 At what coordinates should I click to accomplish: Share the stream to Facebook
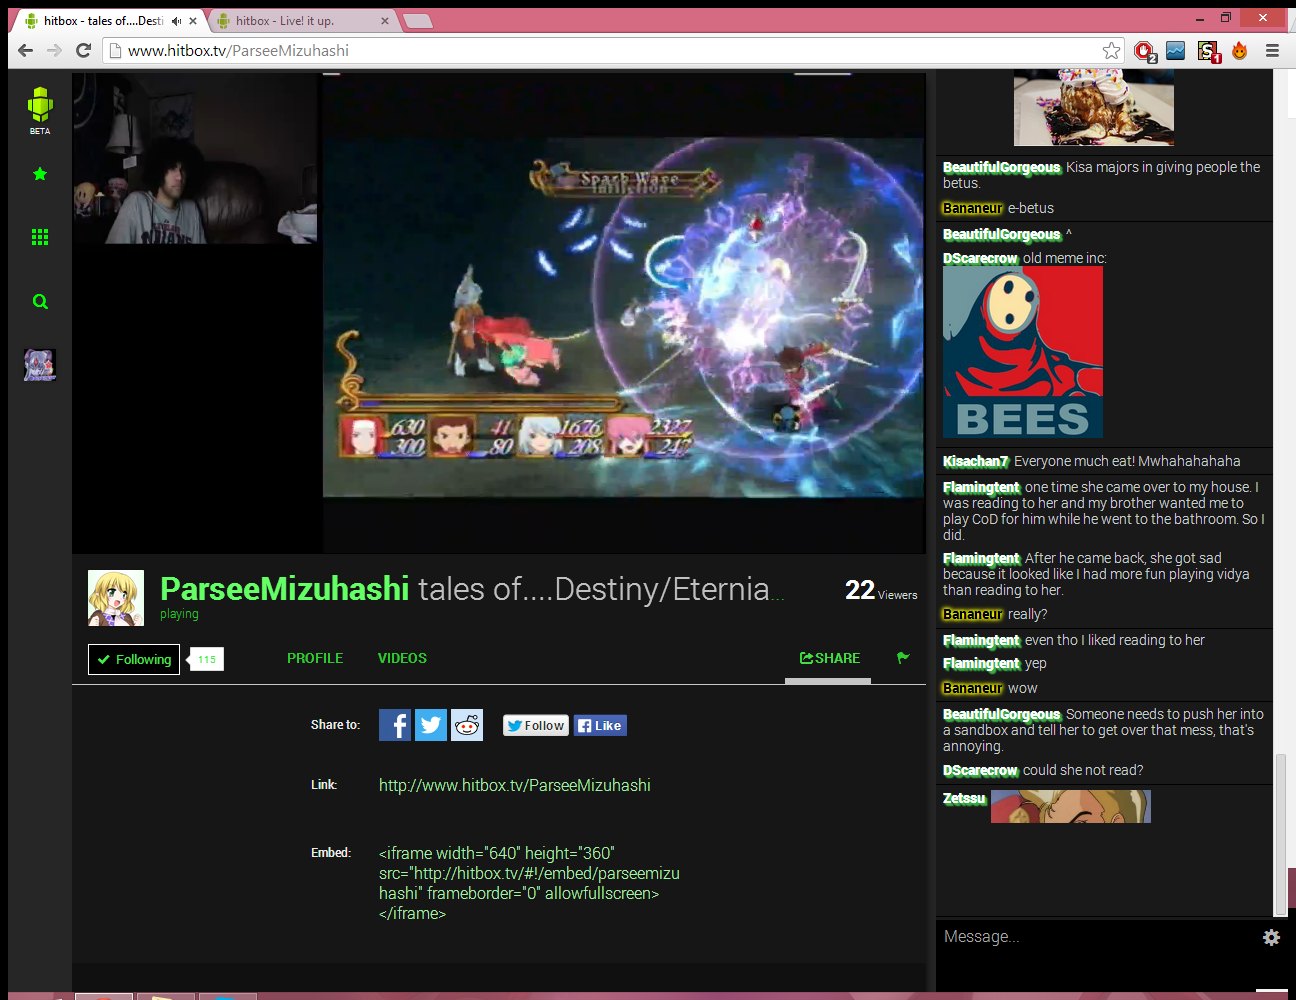[394, 725]
